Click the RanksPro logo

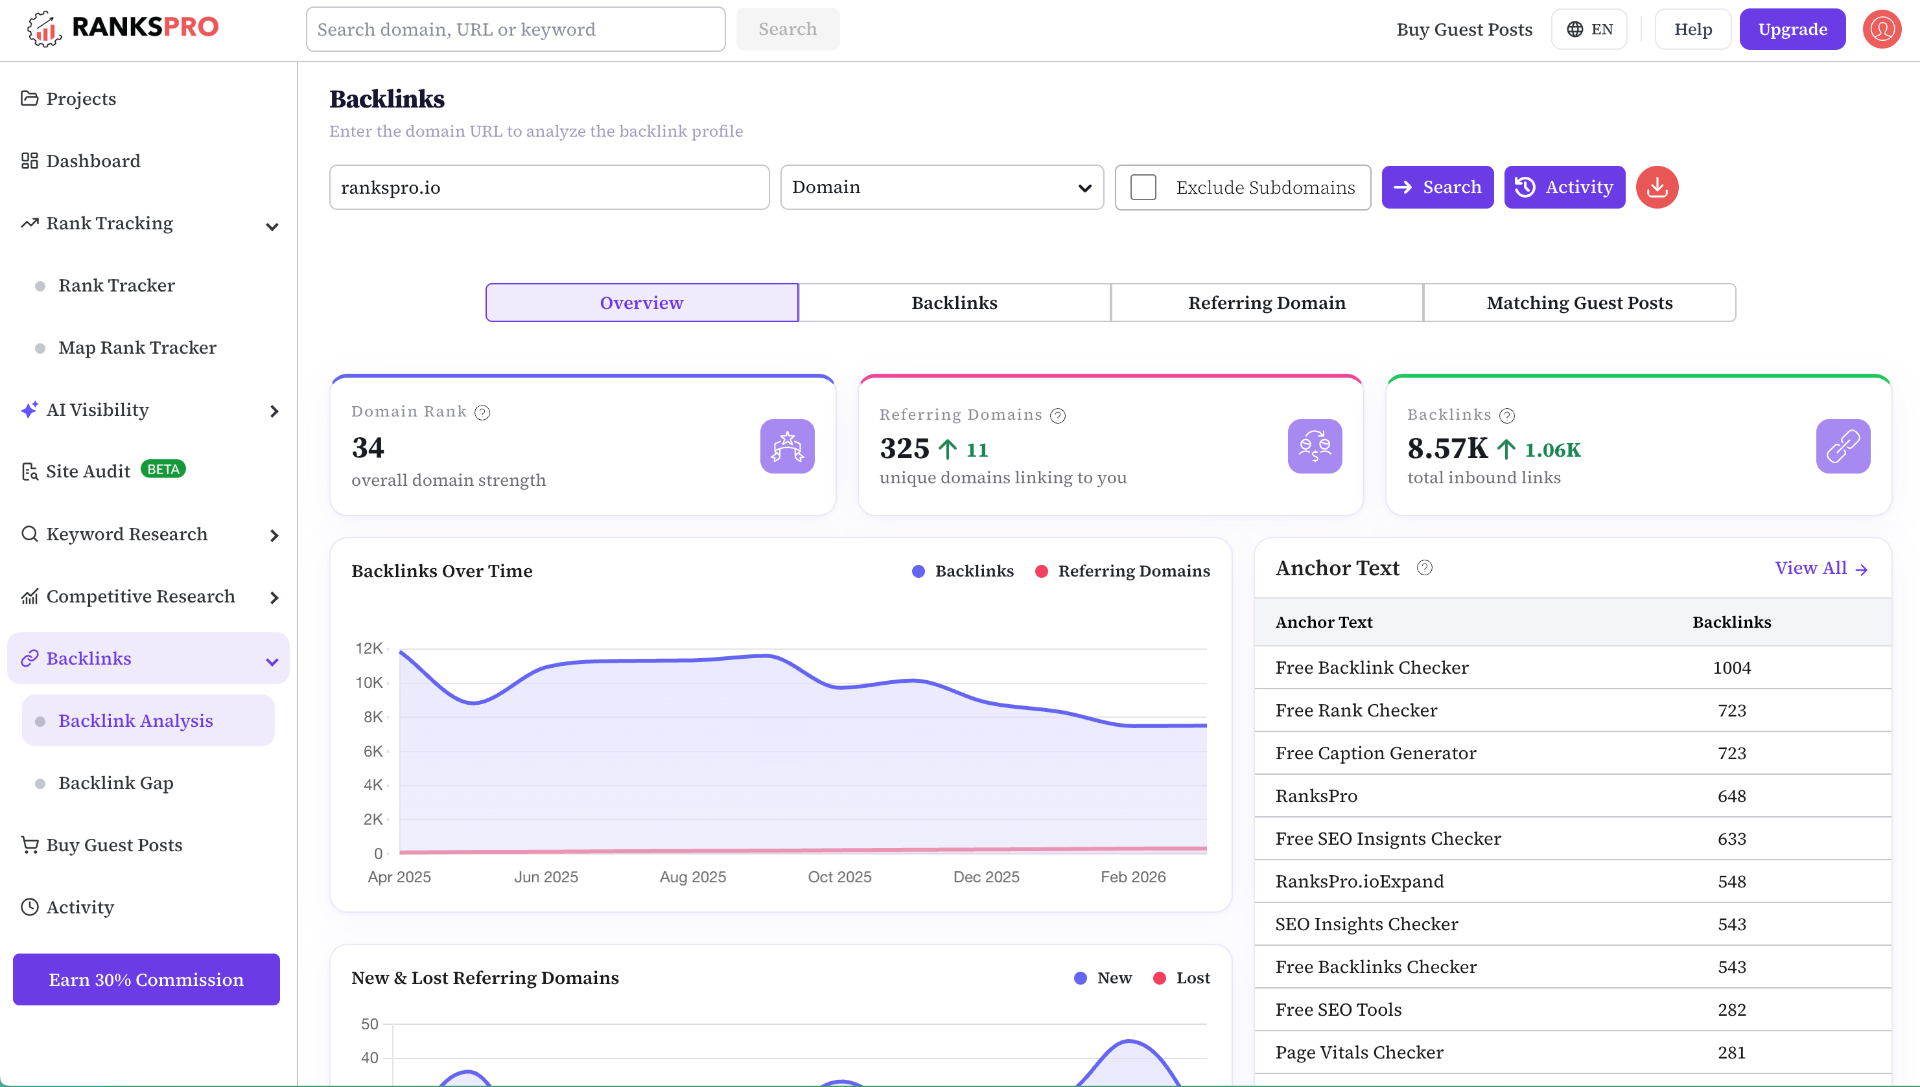pyautogui.click(x=122, y=28)
